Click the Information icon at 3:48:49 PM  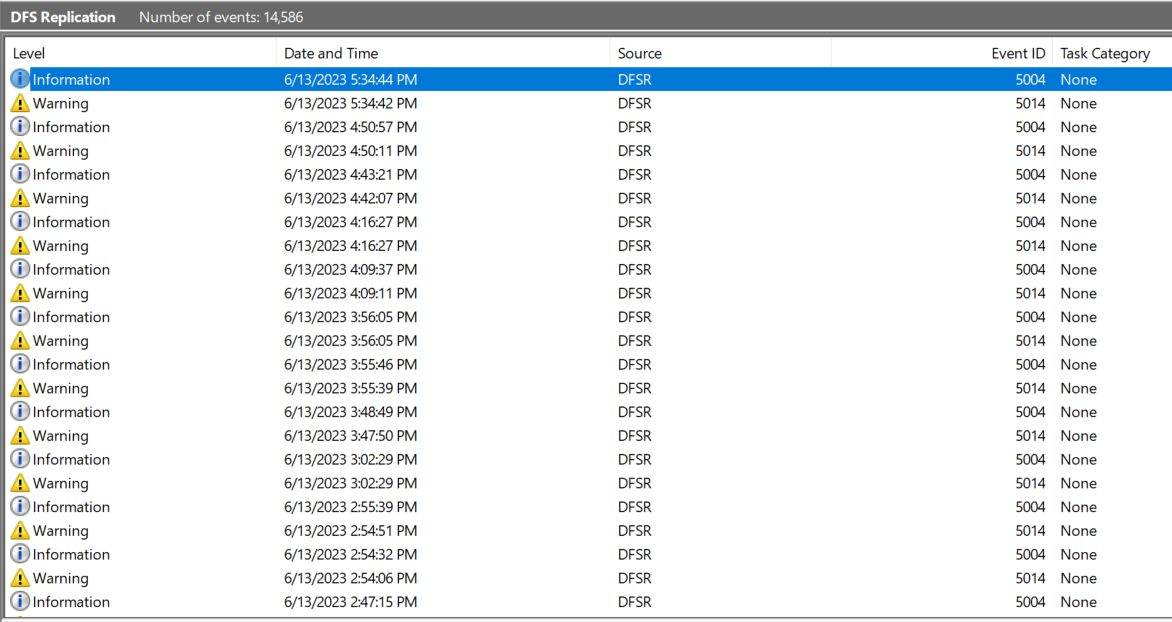point(20,411)
